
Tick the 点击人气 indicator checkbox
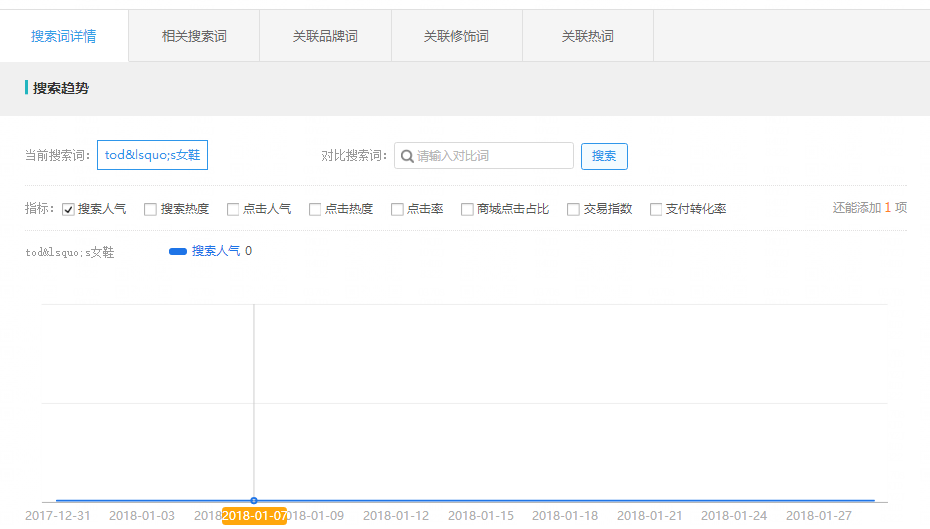coord(233,210)
